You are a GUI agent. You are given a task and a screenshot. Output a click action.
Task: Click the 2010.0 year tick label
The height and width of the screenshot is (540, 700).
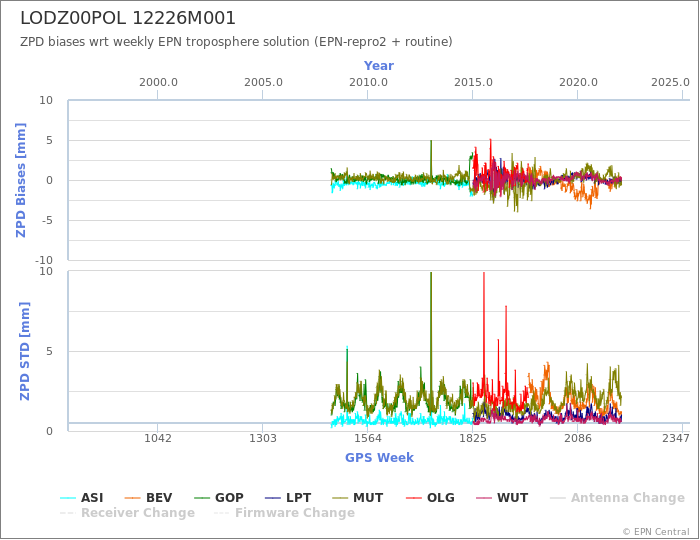368,83
